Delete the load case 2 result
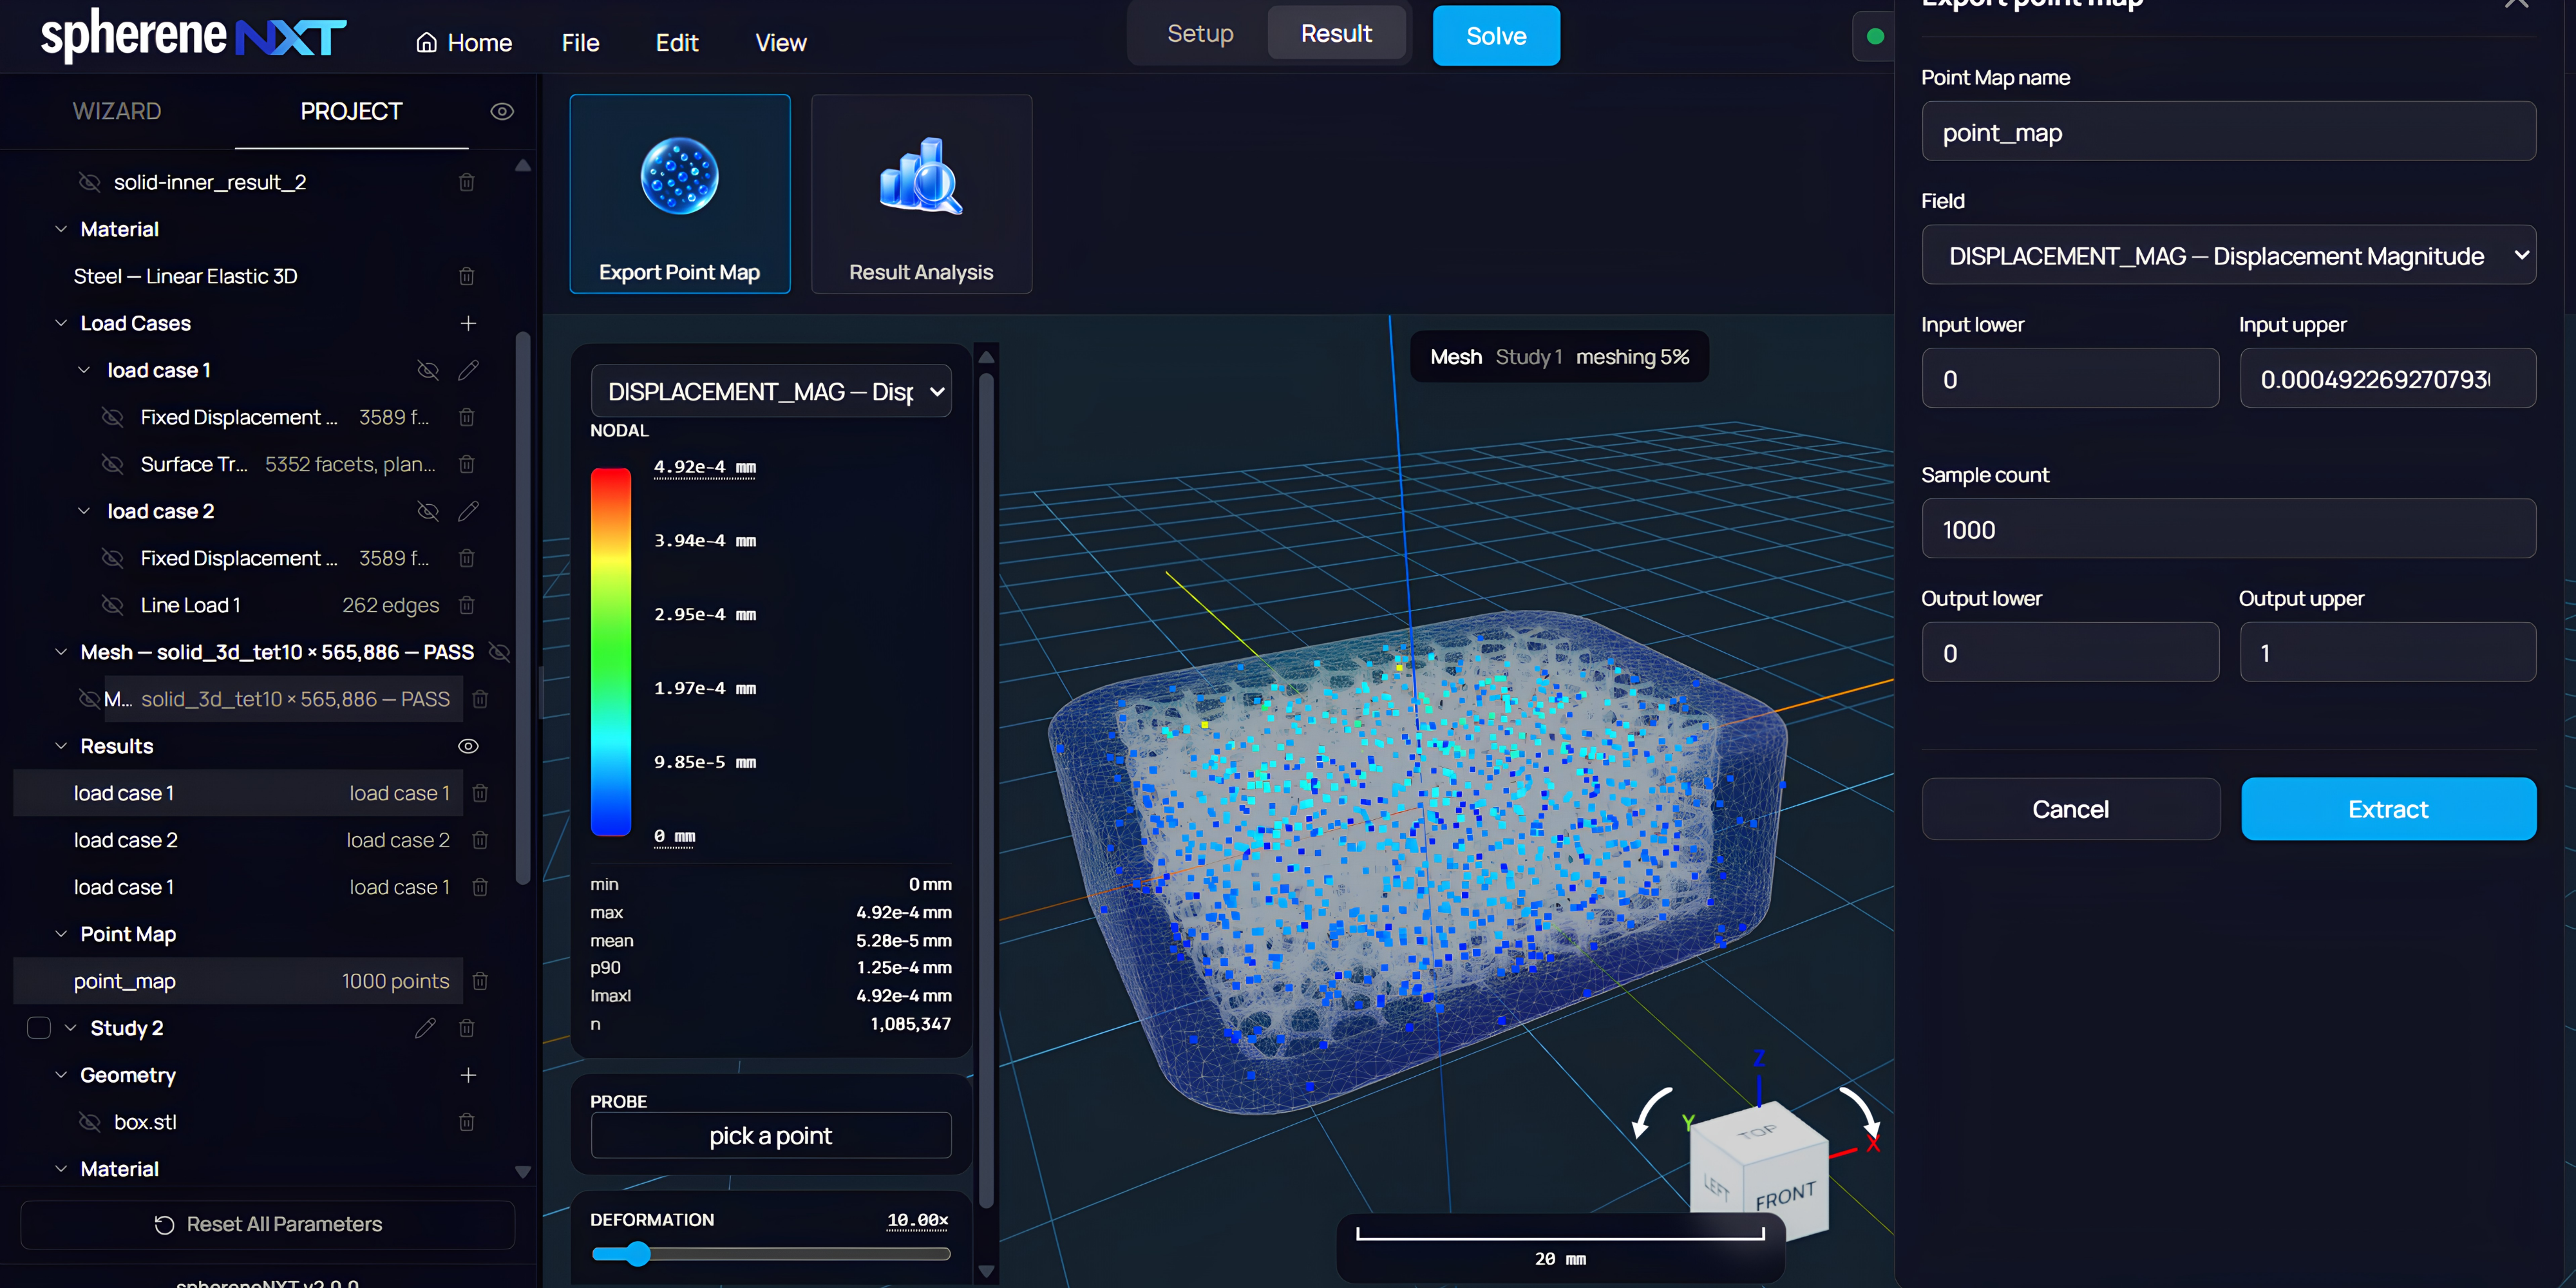This screenshot has width=2576, height=1288. point(480,840)
